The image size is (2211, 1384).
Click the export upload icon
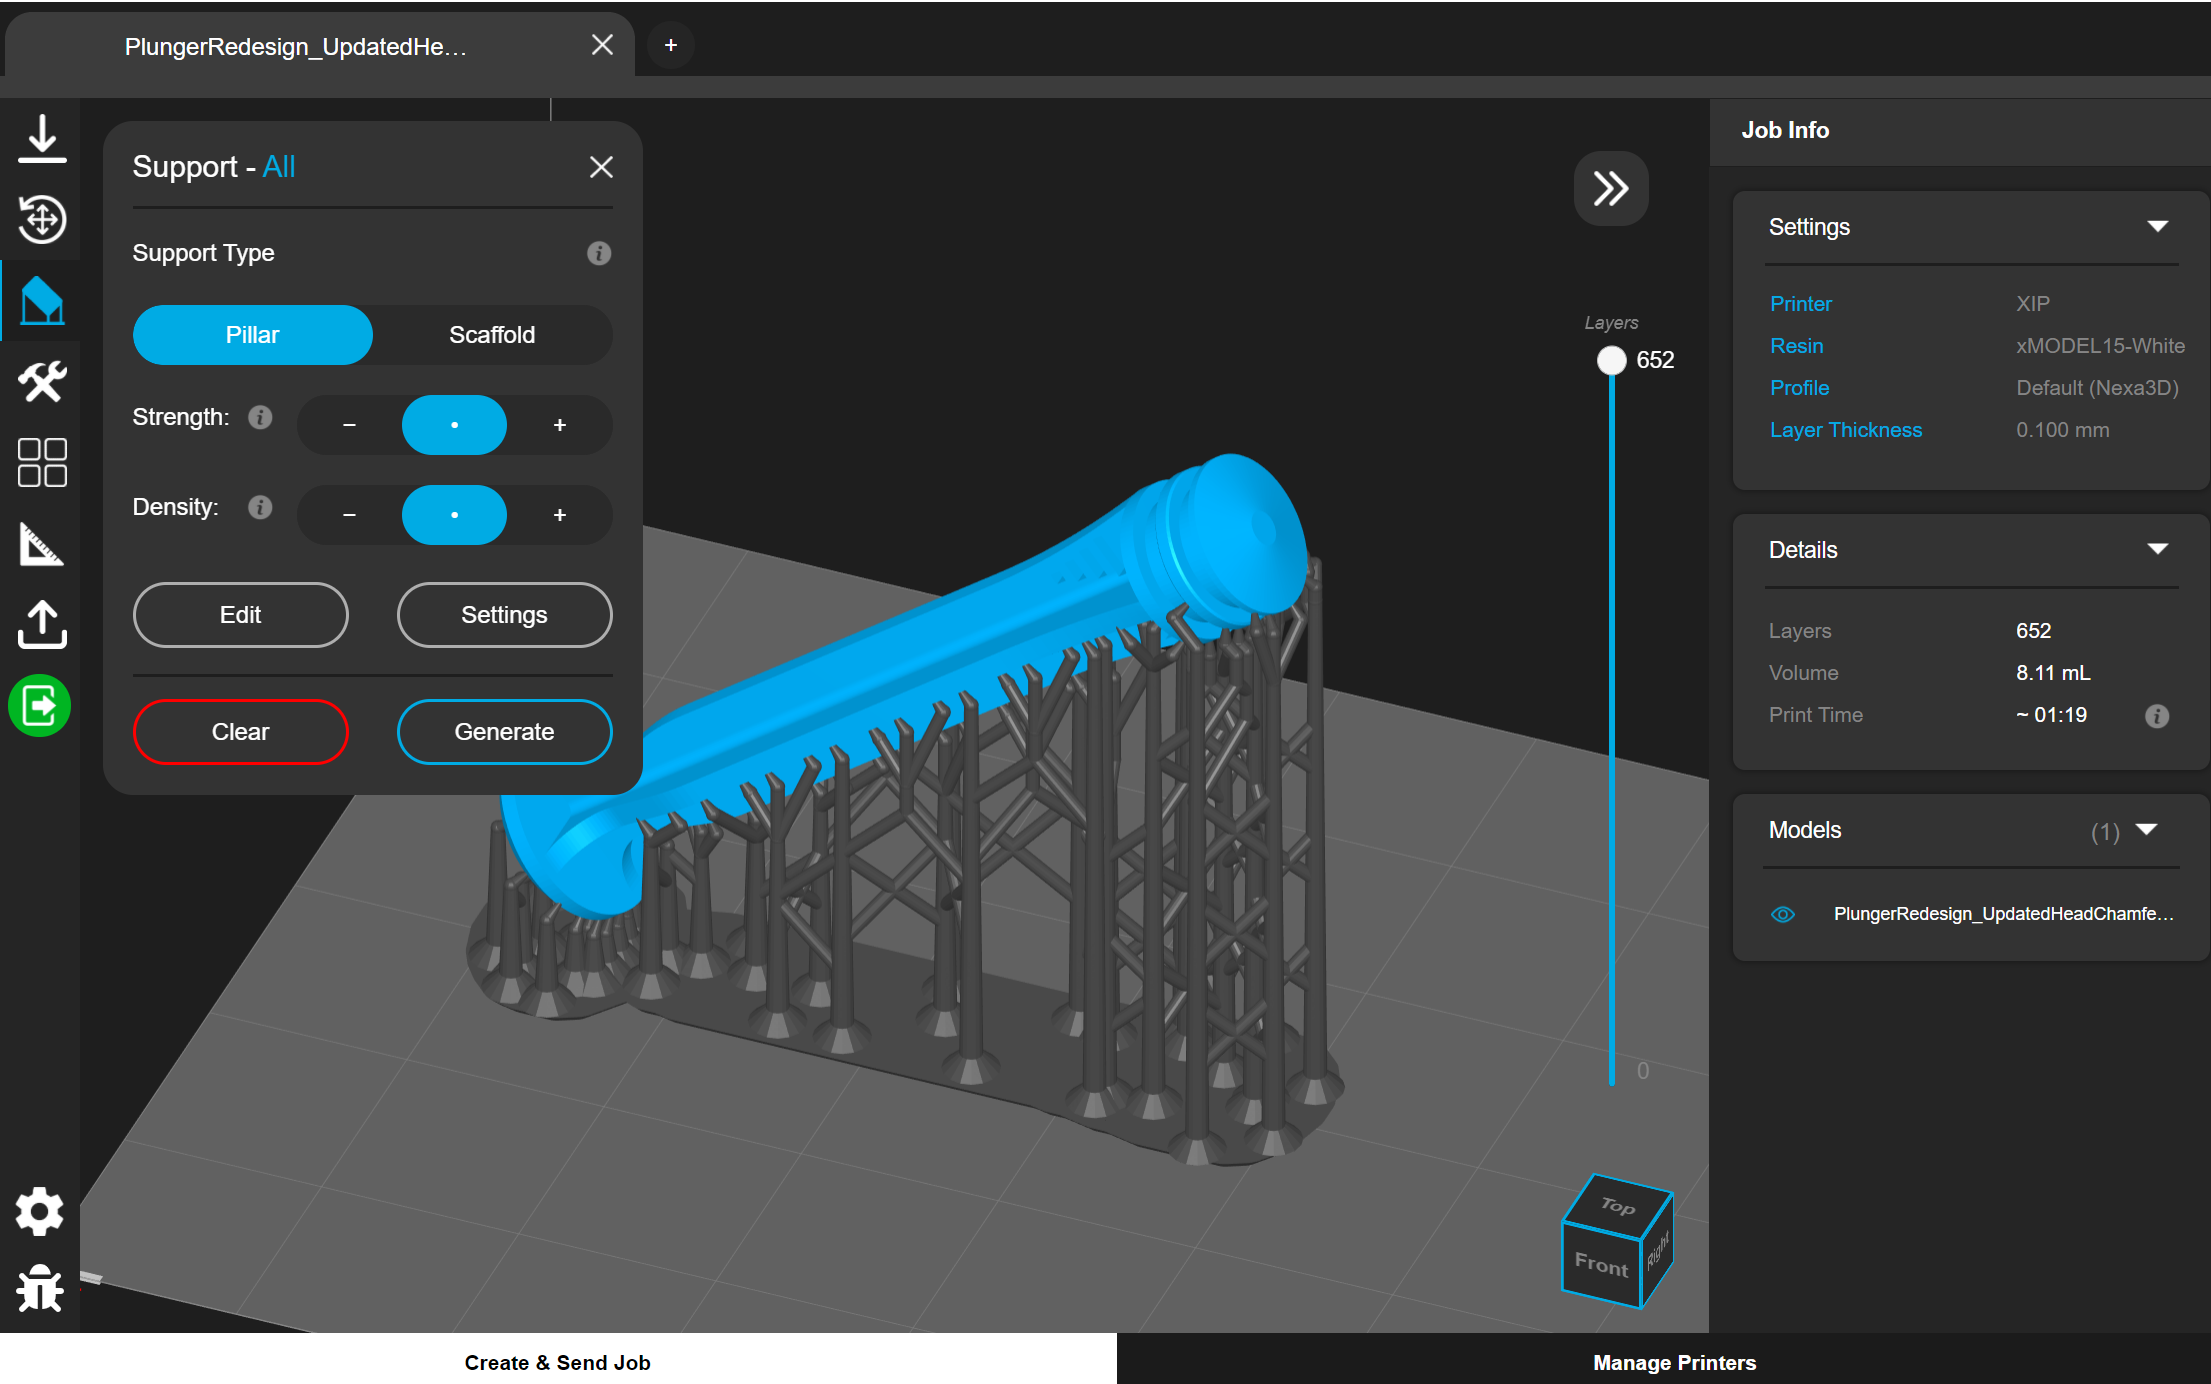point(41,624)
